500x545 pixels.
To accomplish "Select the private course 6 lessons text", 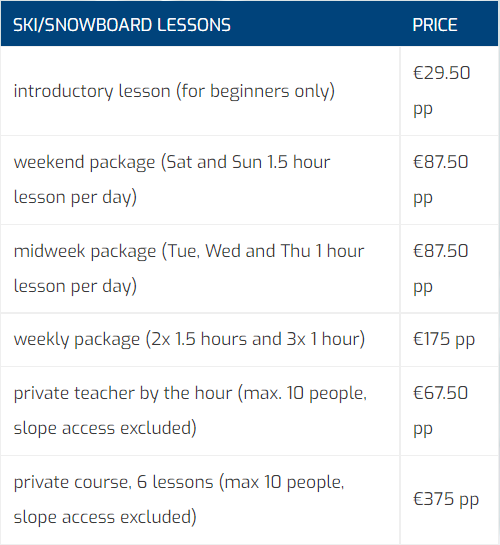I will click(x=179, y=500).
